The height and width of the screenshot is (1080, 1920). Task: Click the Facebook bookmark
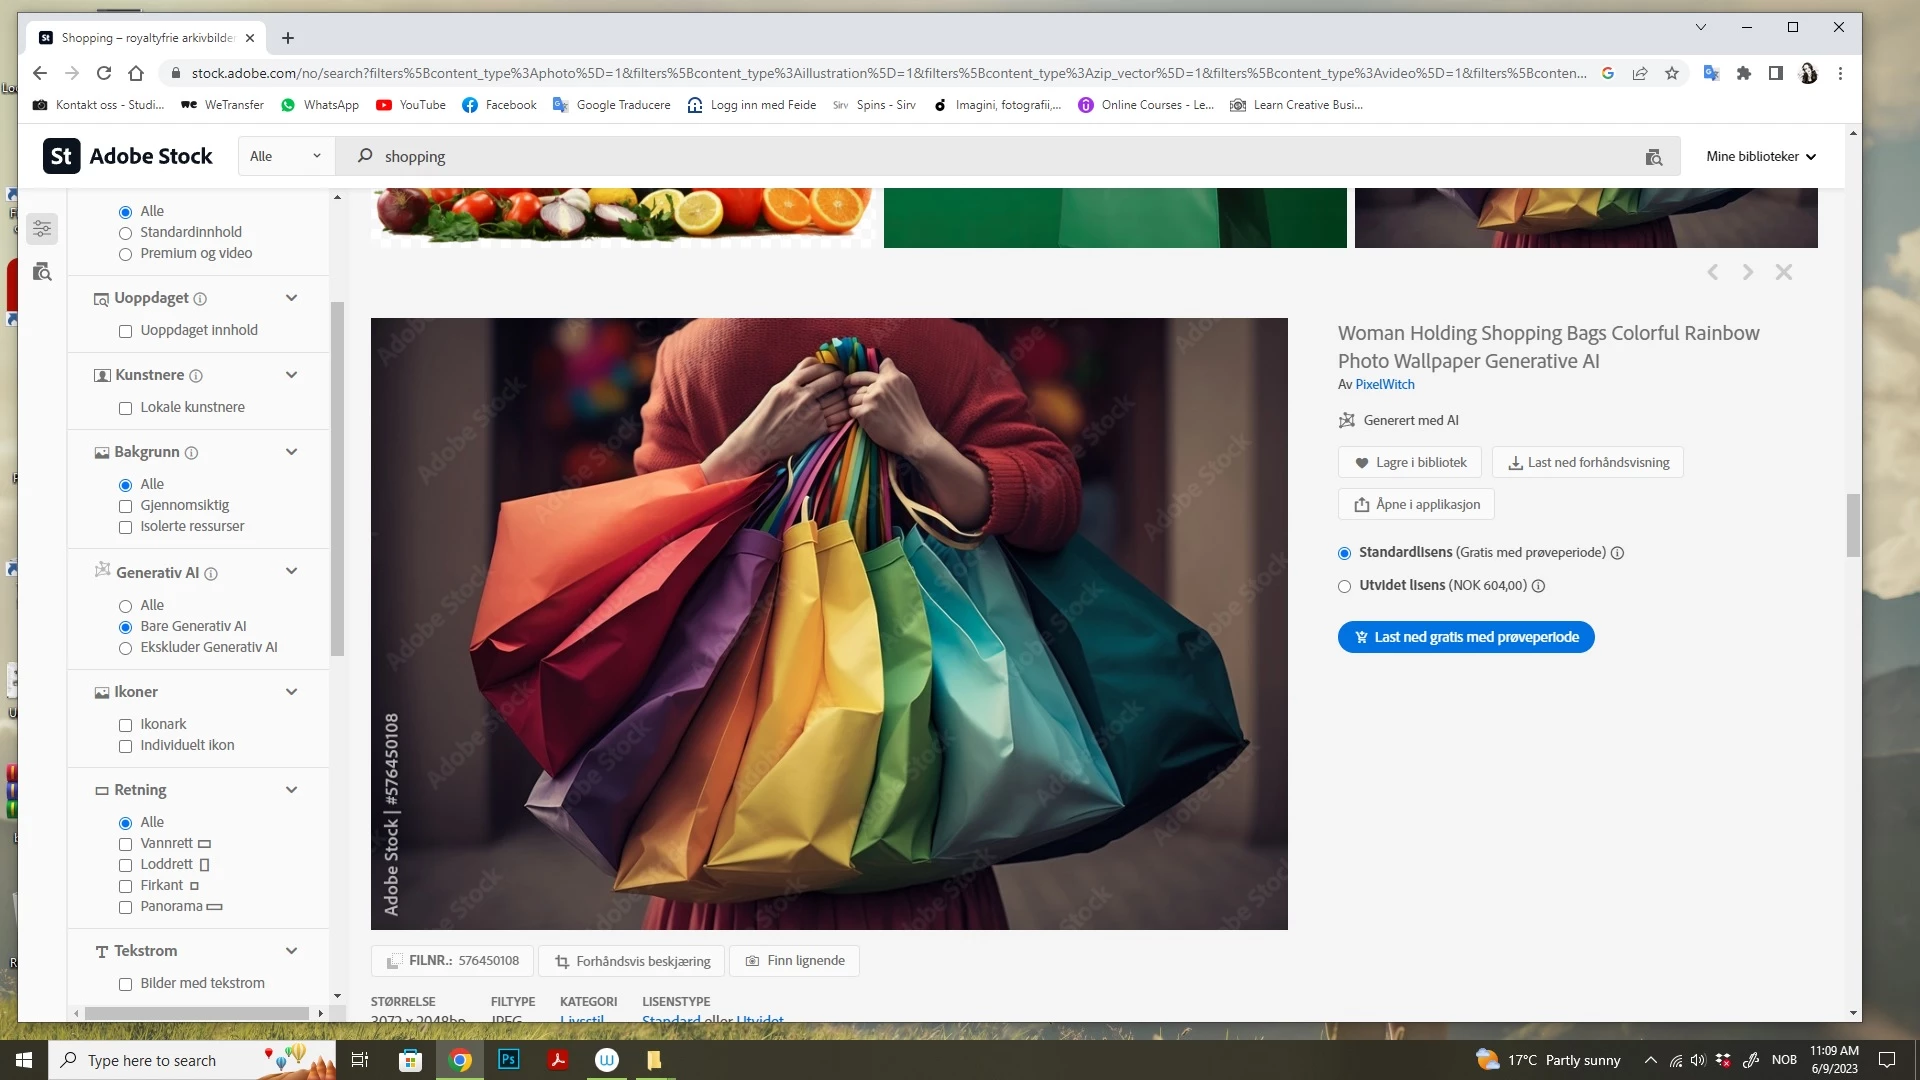click(499, 105)
